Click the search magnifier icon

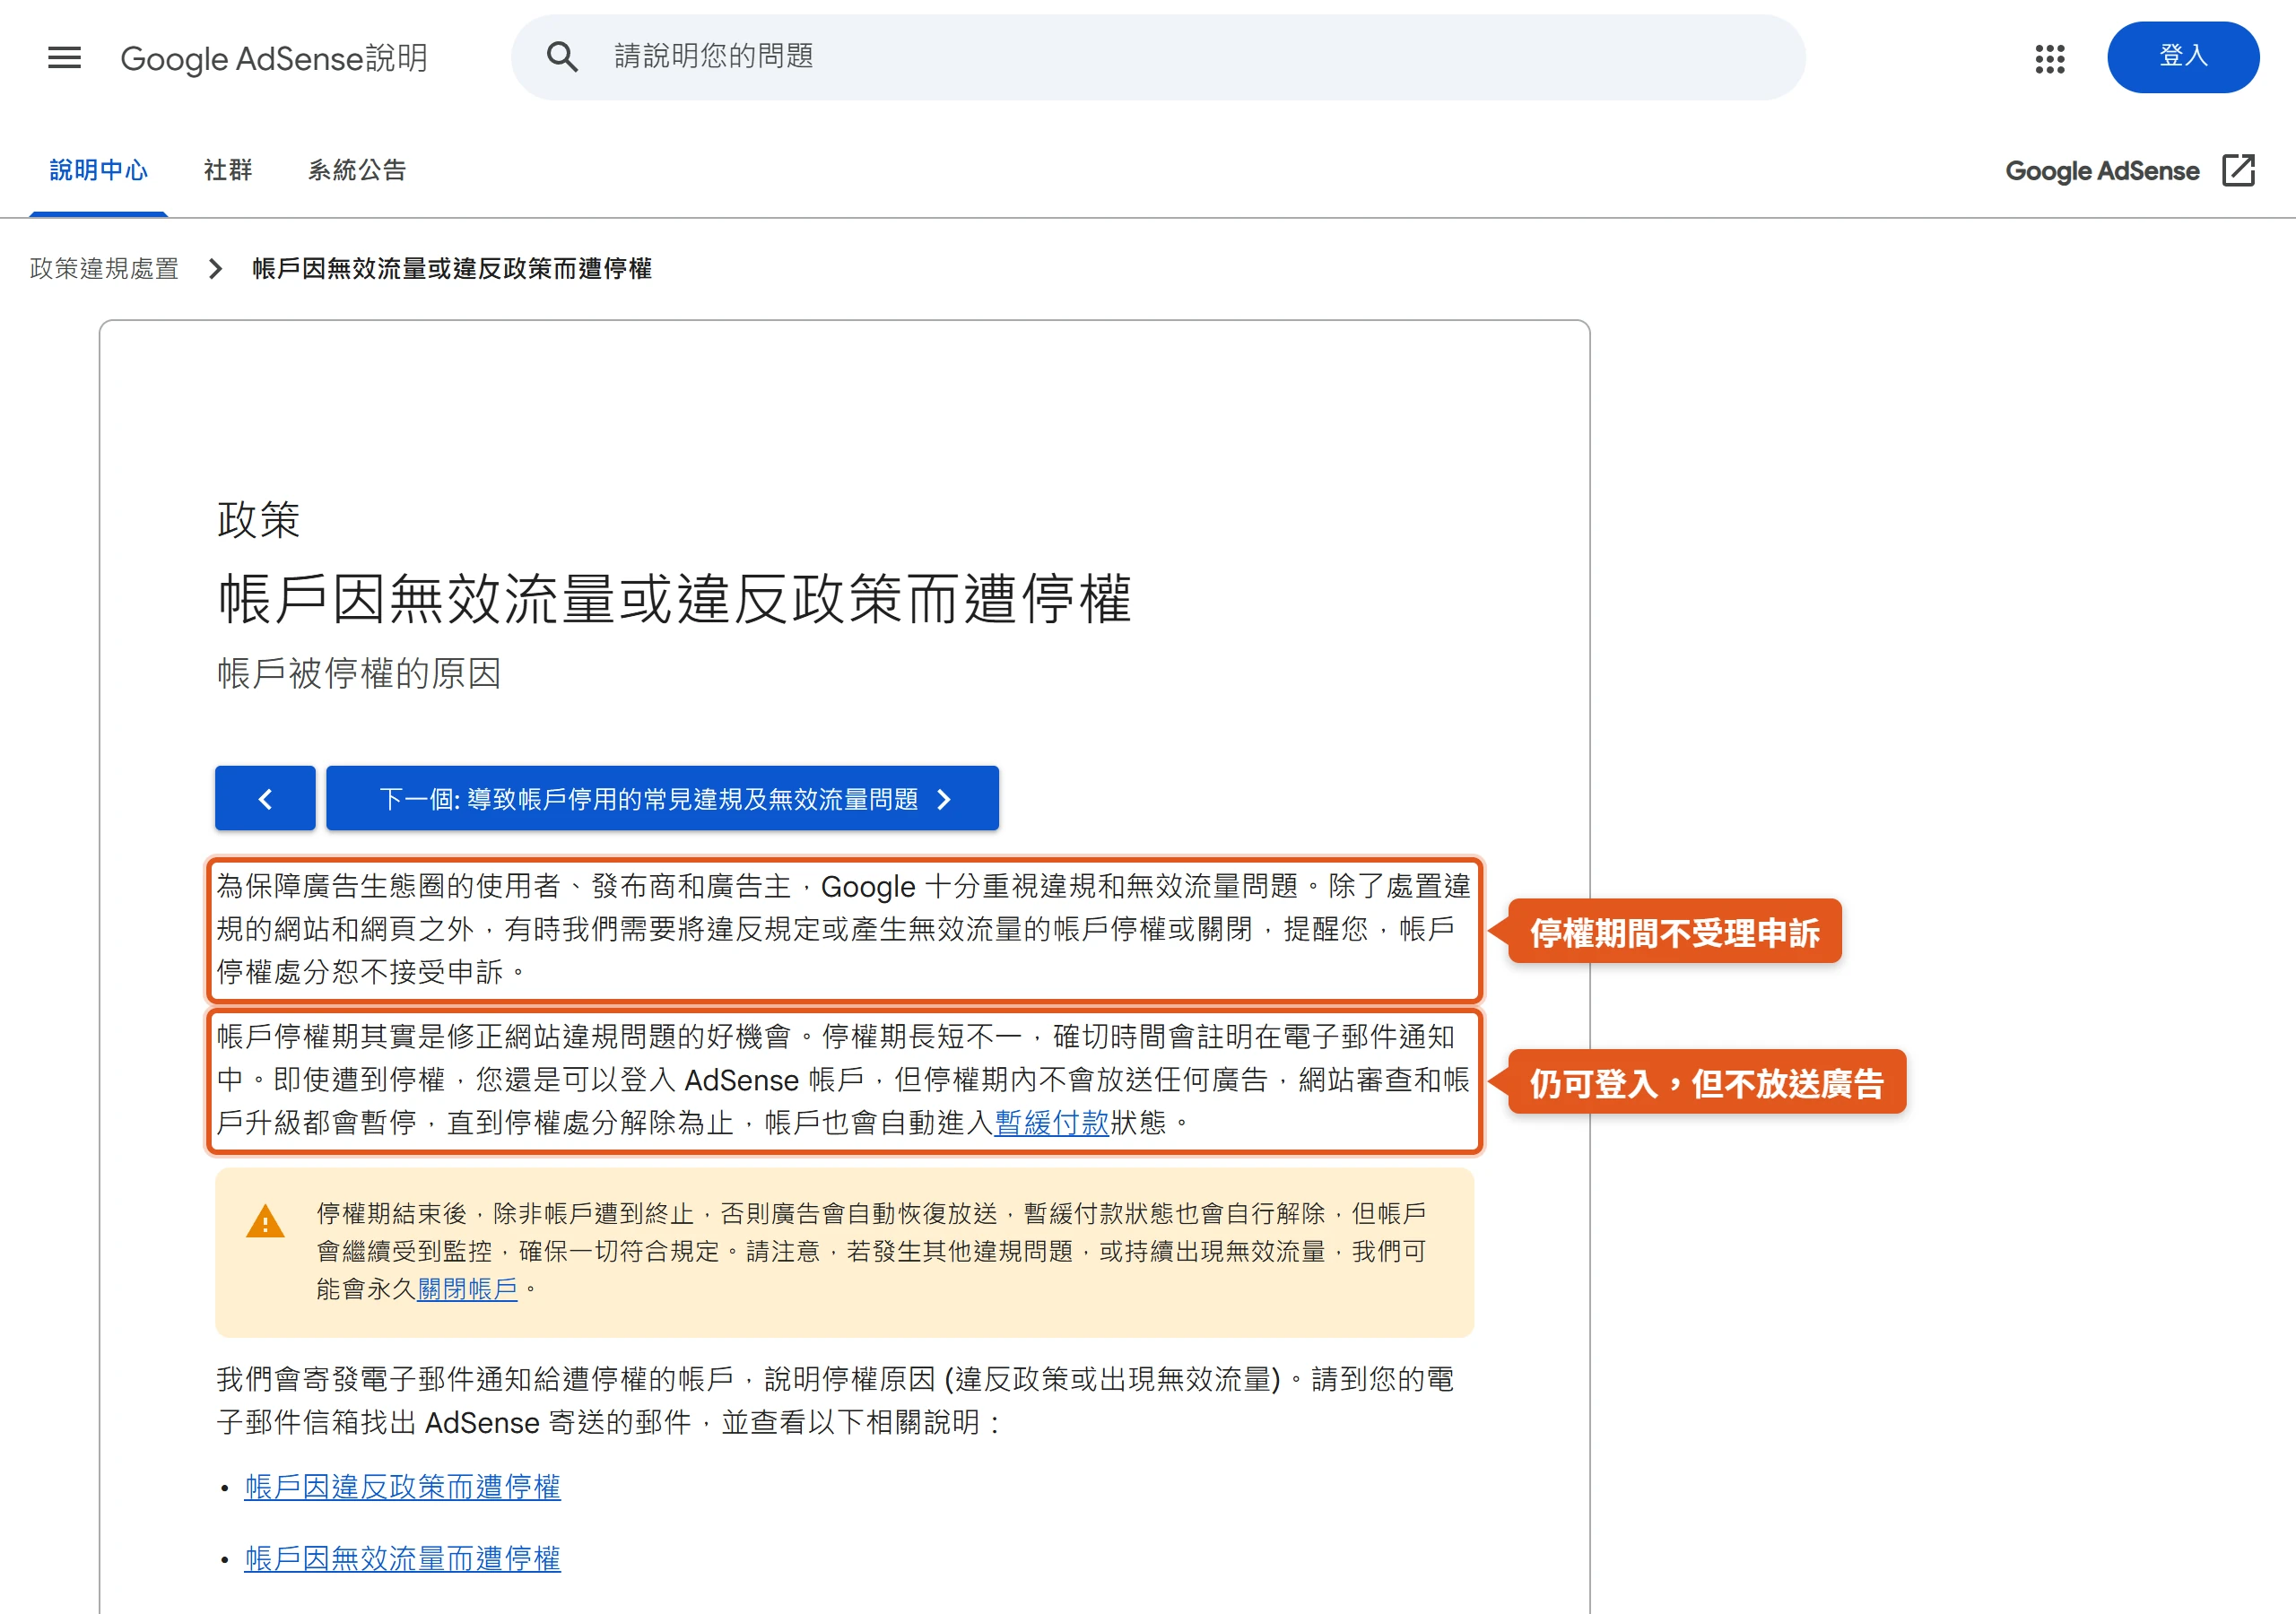562,57
